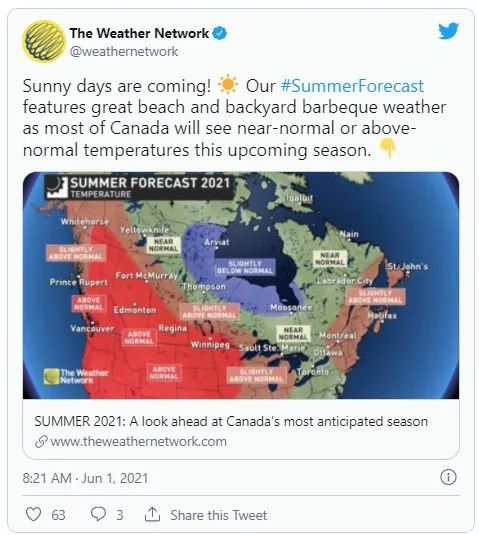Image resolution: width=479 pixels, height=535 pixels.
Task: Click the Twitter bird logo
Action: (x=448, y=31)
